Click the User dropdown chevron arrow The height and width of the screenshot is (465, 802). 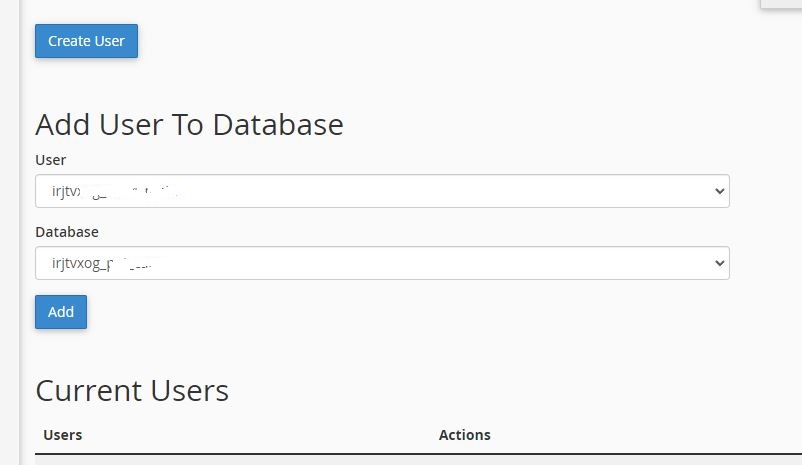pyautogui.click(x=719, y=191)
